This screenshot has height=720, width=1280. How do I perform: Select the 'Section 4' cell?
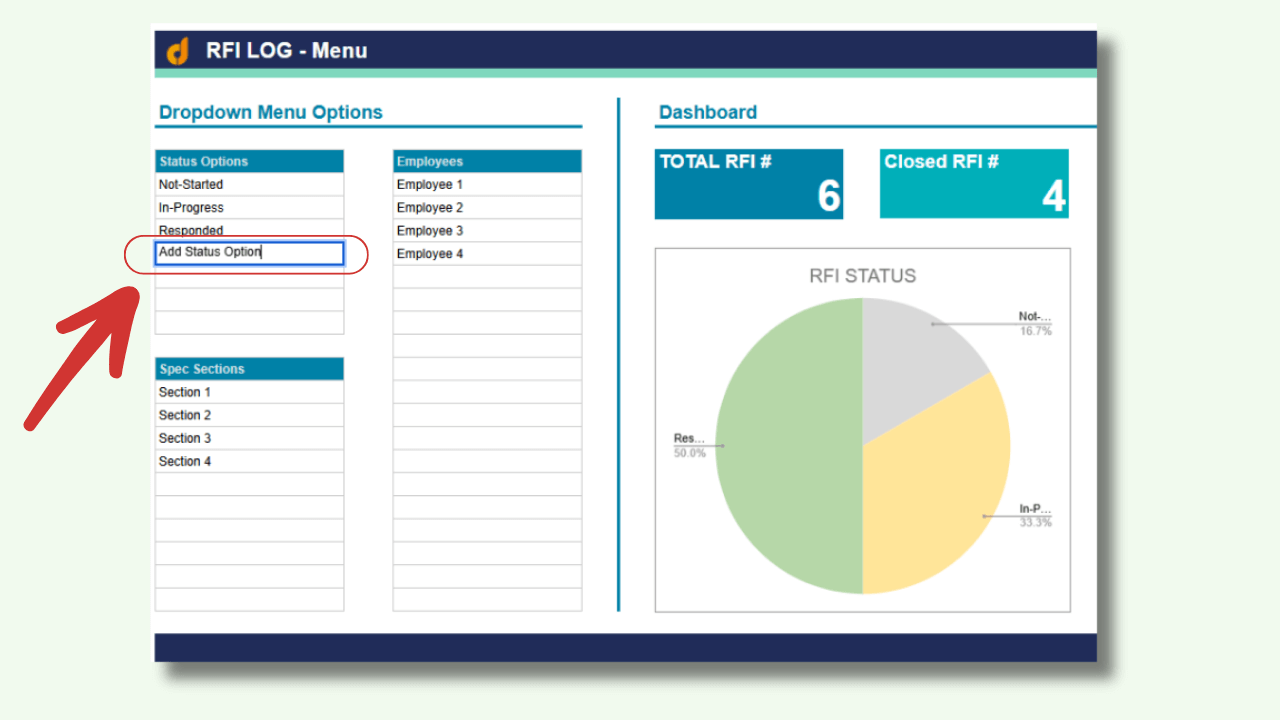point(250,461)
